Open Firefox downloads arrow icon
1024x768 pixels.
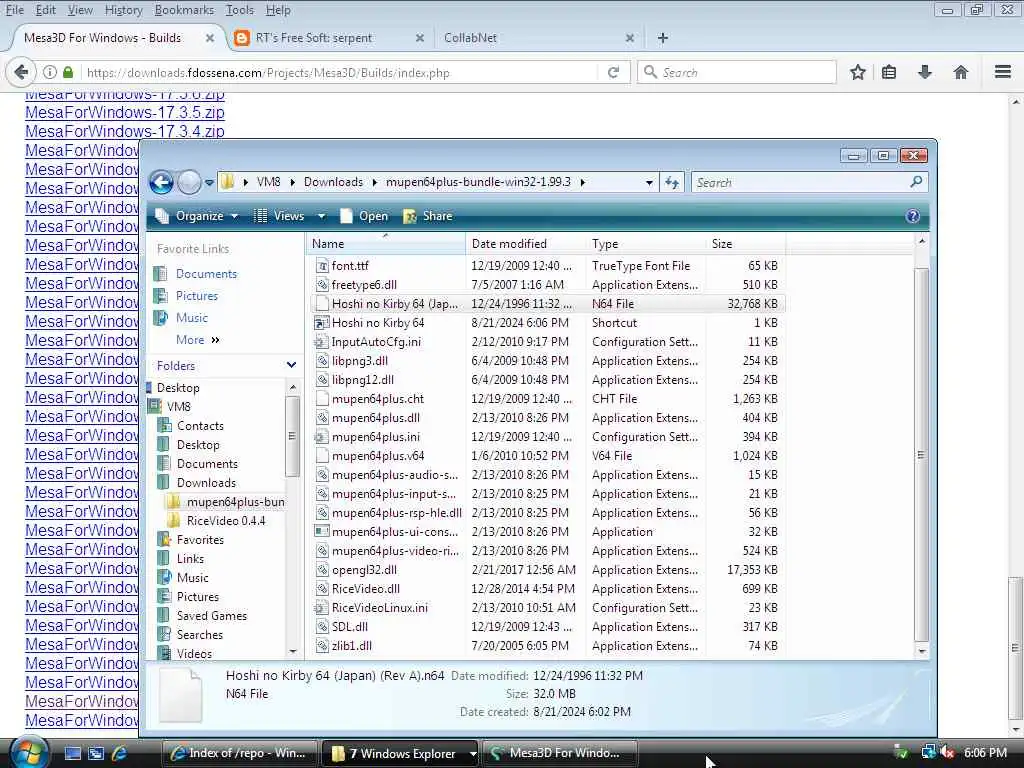(x=925, y=72)
